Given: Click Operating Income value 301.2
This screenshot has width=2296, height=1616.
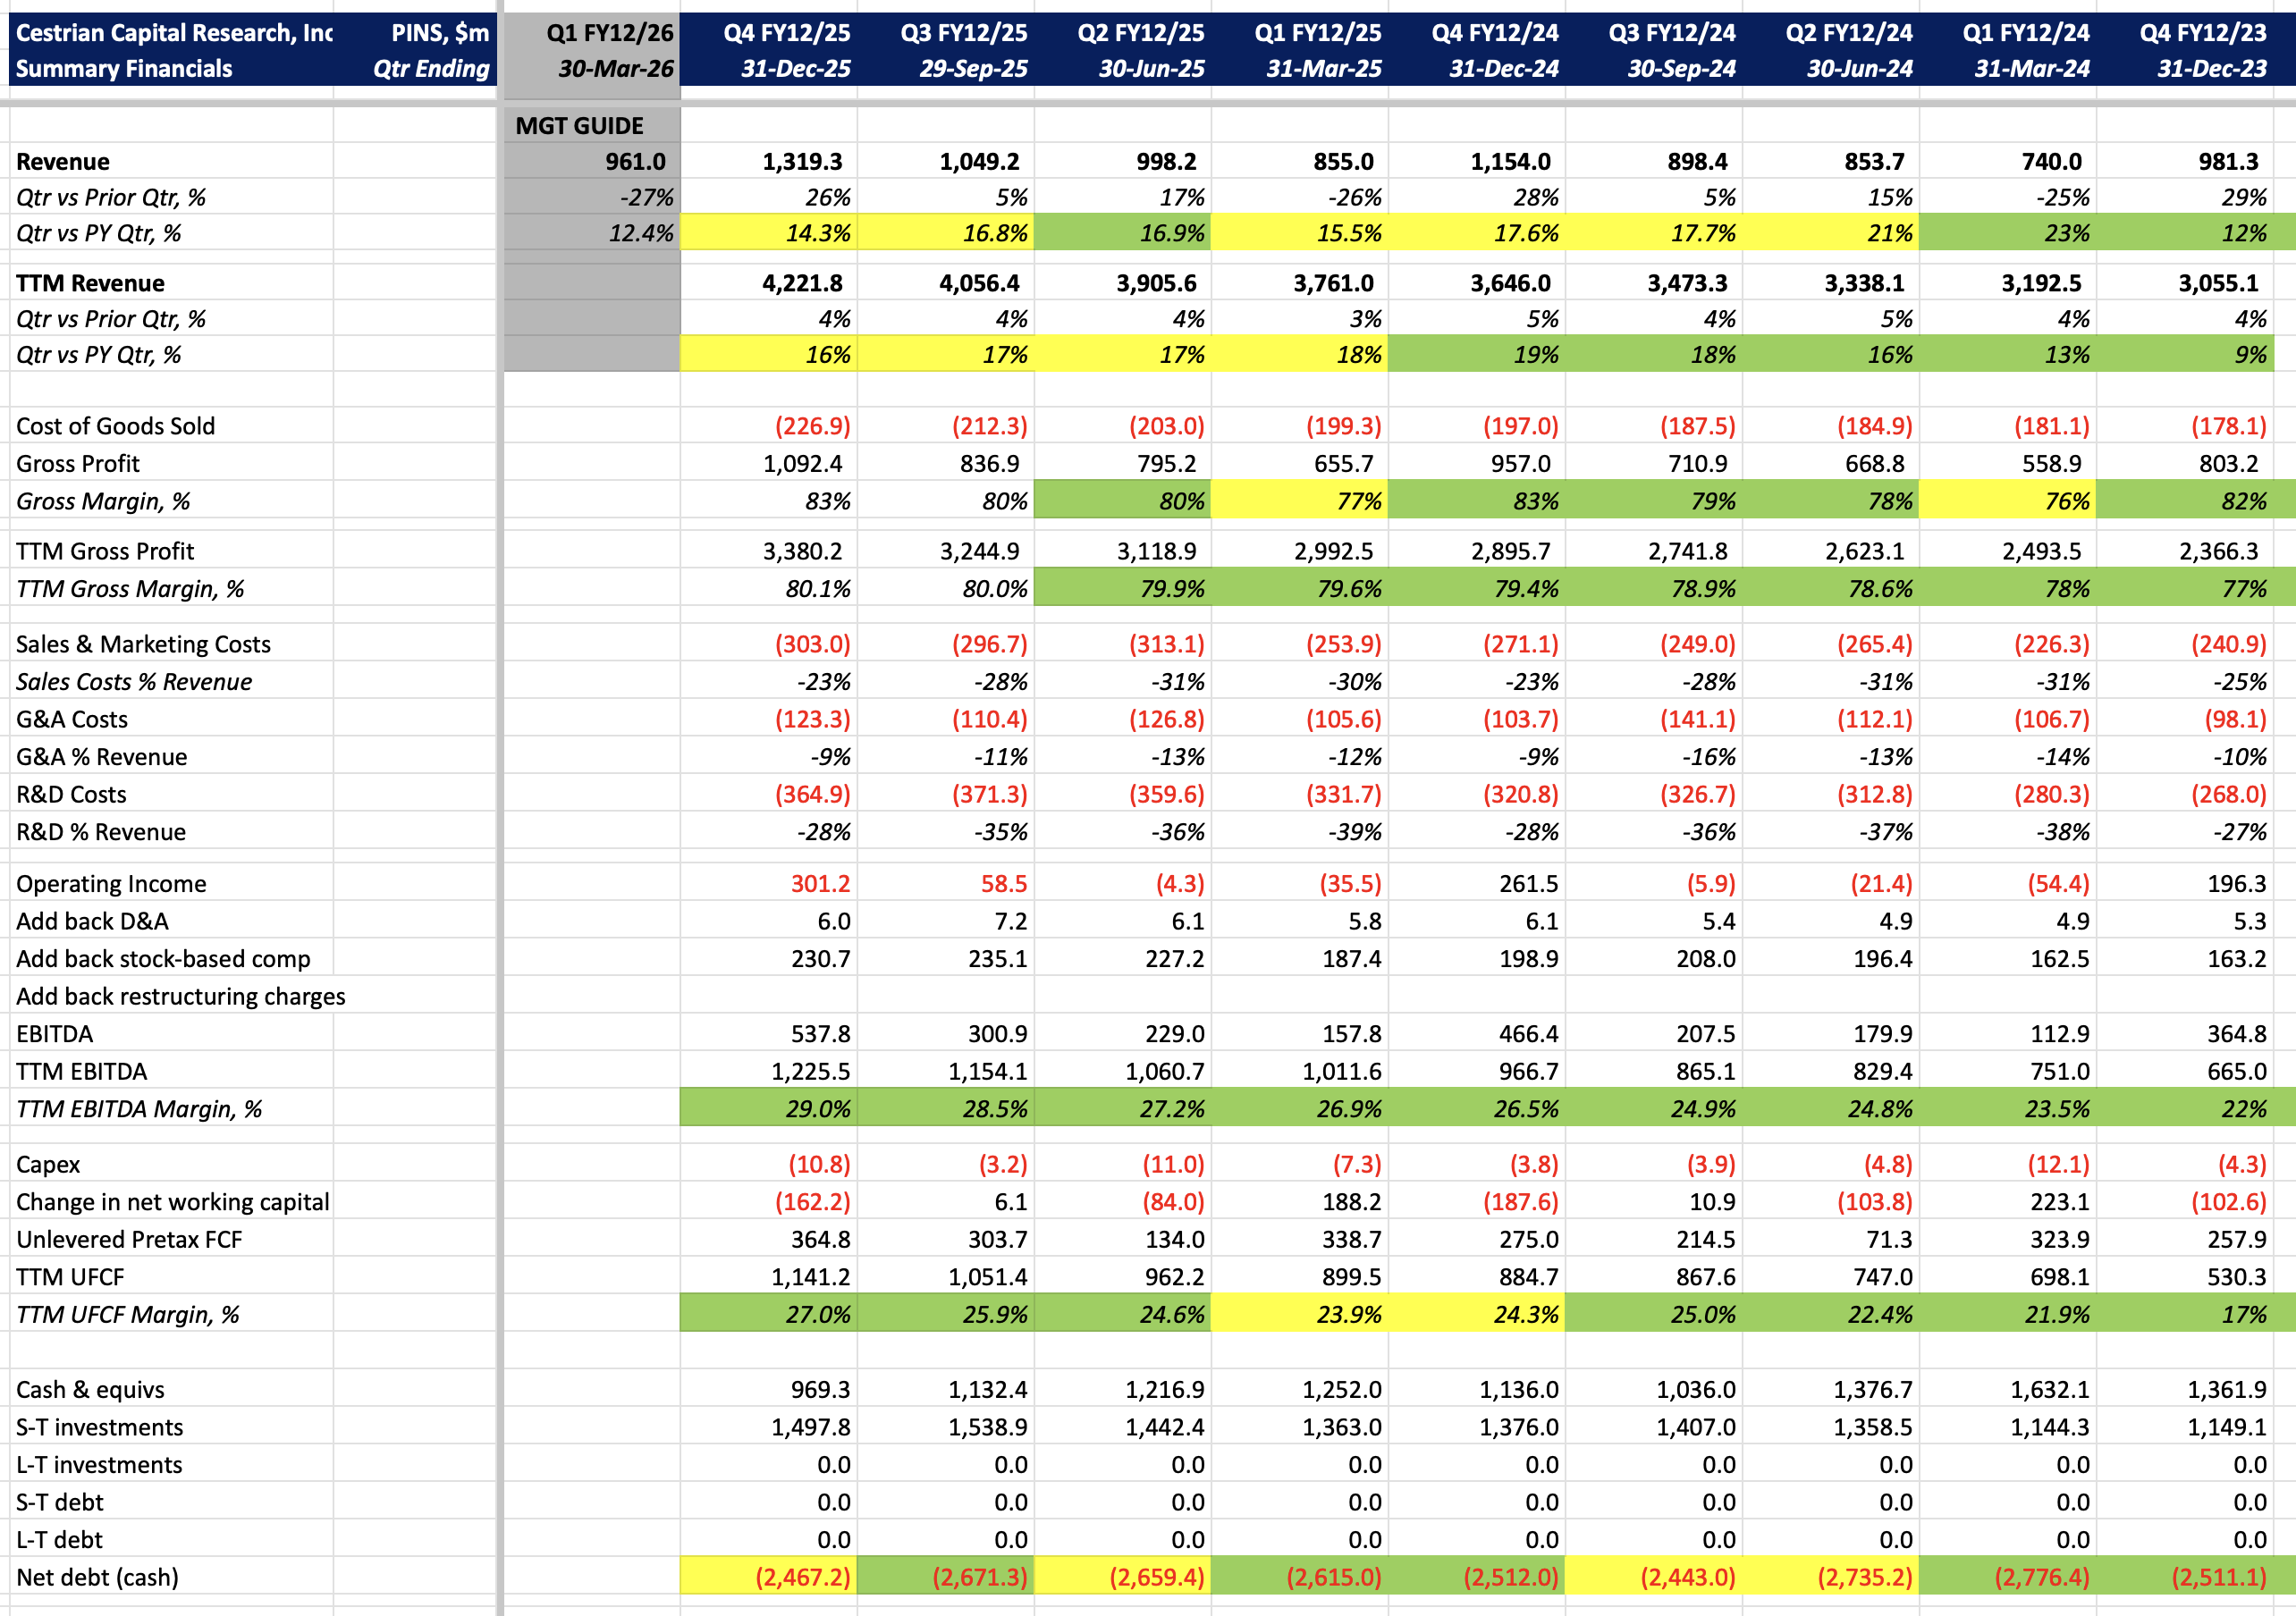Looking at the screenshot, I should click(x=819, y=884).
